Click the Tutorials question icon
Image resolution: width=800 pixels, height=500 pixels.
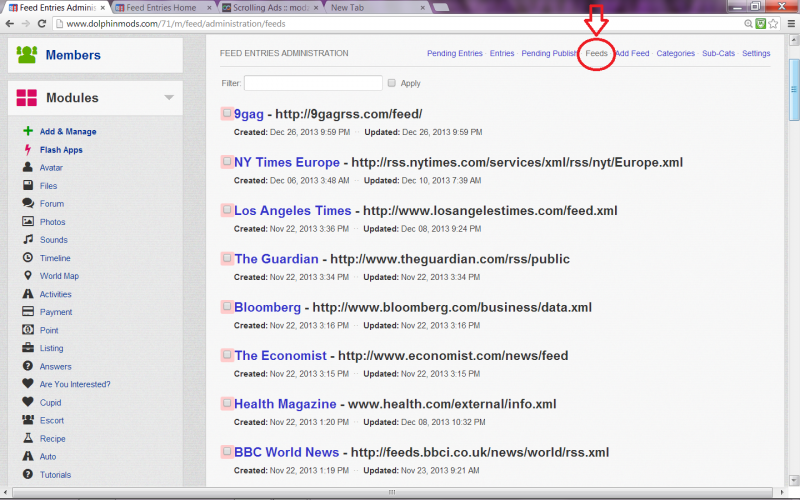[28, 474]
